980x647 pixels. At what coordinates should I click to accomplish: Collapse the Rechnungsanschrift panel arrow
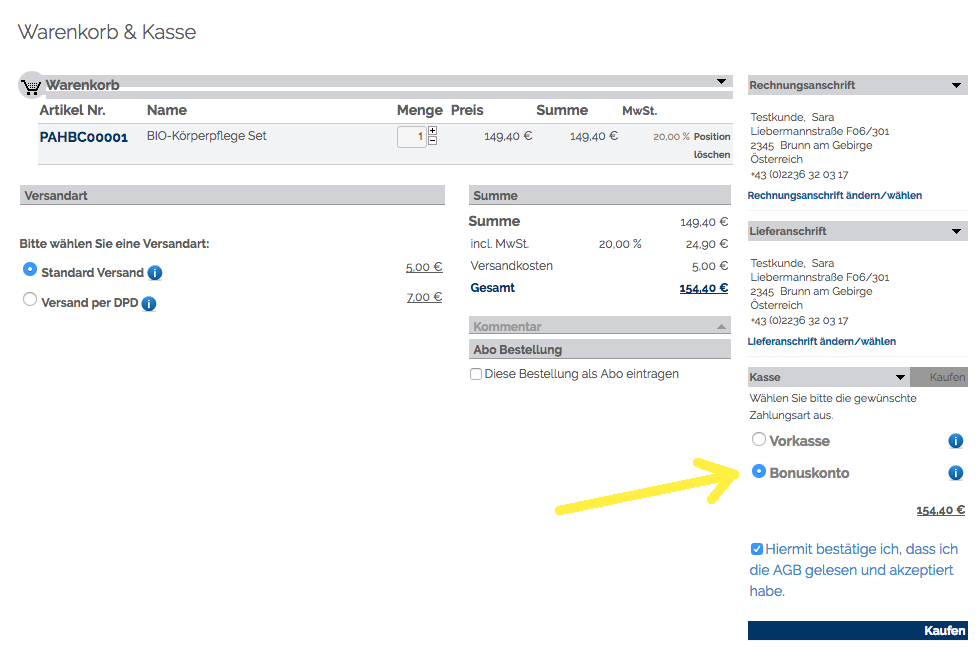pyautogui.click(x=956, y=85)
